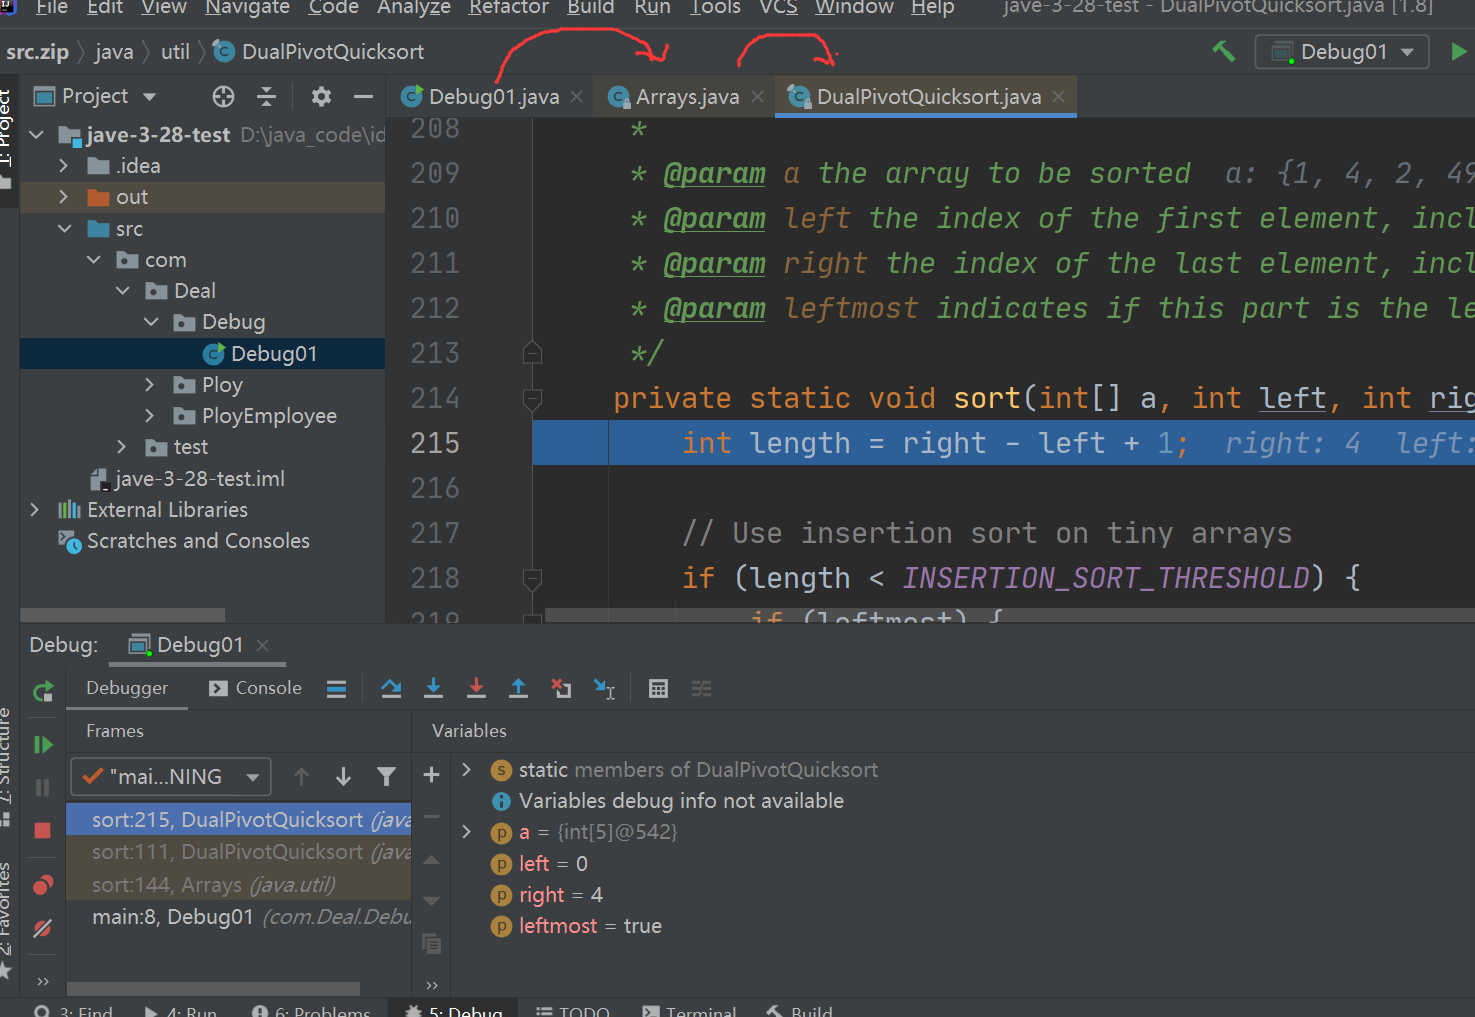Image resolution: width=1475 pixels, height=1017 pixels.
Task: Rerun Debug01 with the rerun icon
Action: click(42, 691)
